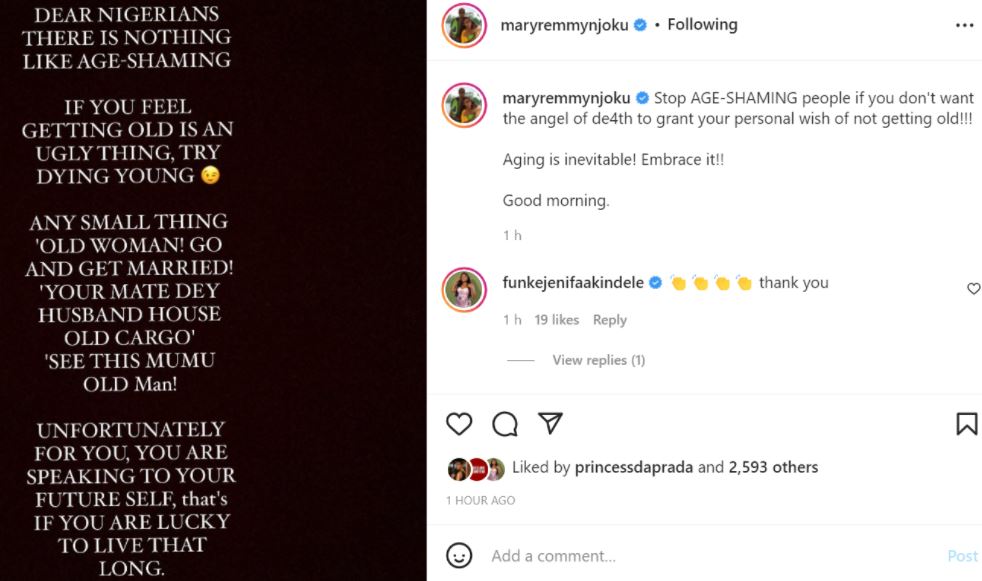This screenshot has height=581, width=982.
Task: Click the Post button
Action: point(962,556)
